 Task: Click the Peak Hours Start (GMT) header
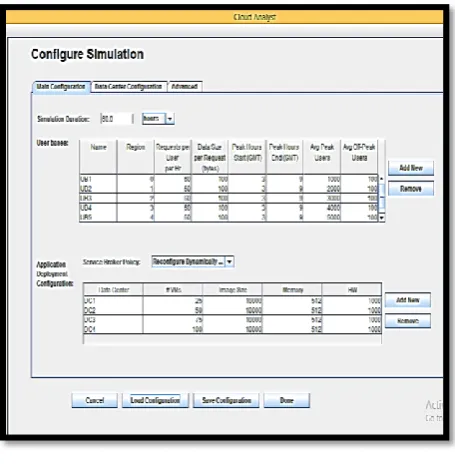pos(247,157)
